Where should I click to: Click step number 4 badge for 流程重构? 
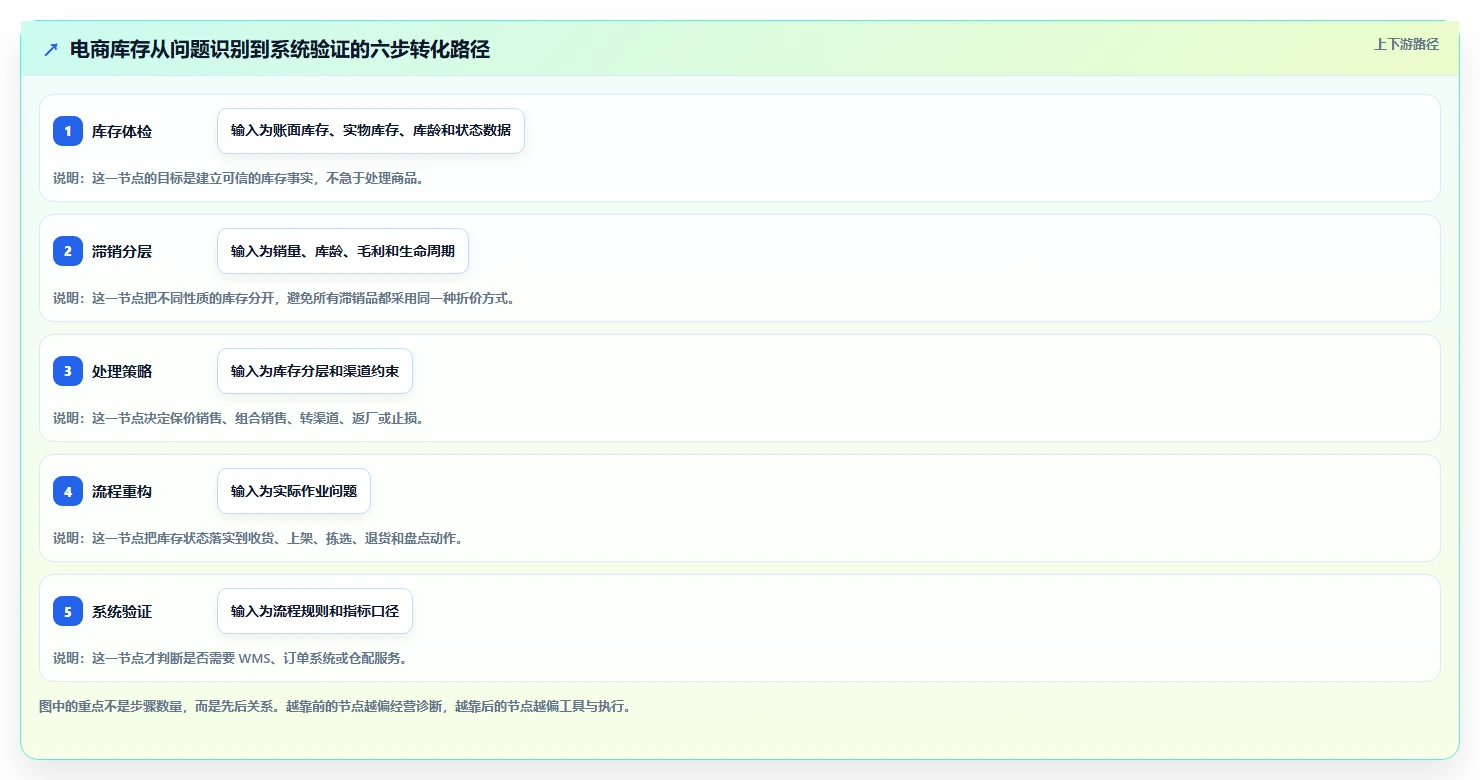[68, 491]
